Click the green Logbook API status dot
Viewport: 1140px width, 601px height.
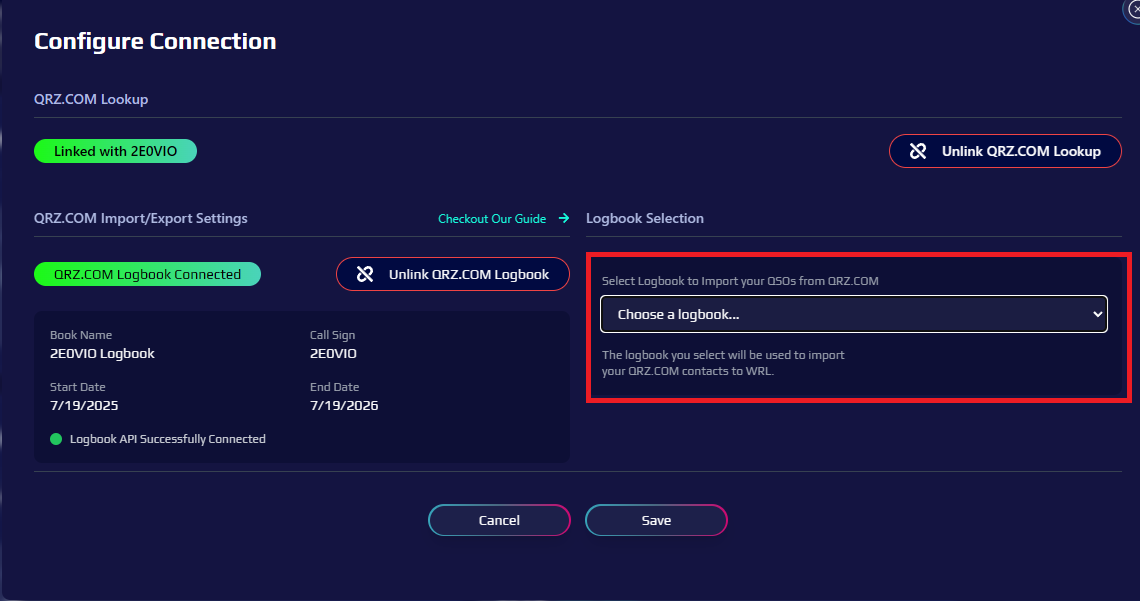[x=56, y=439]
